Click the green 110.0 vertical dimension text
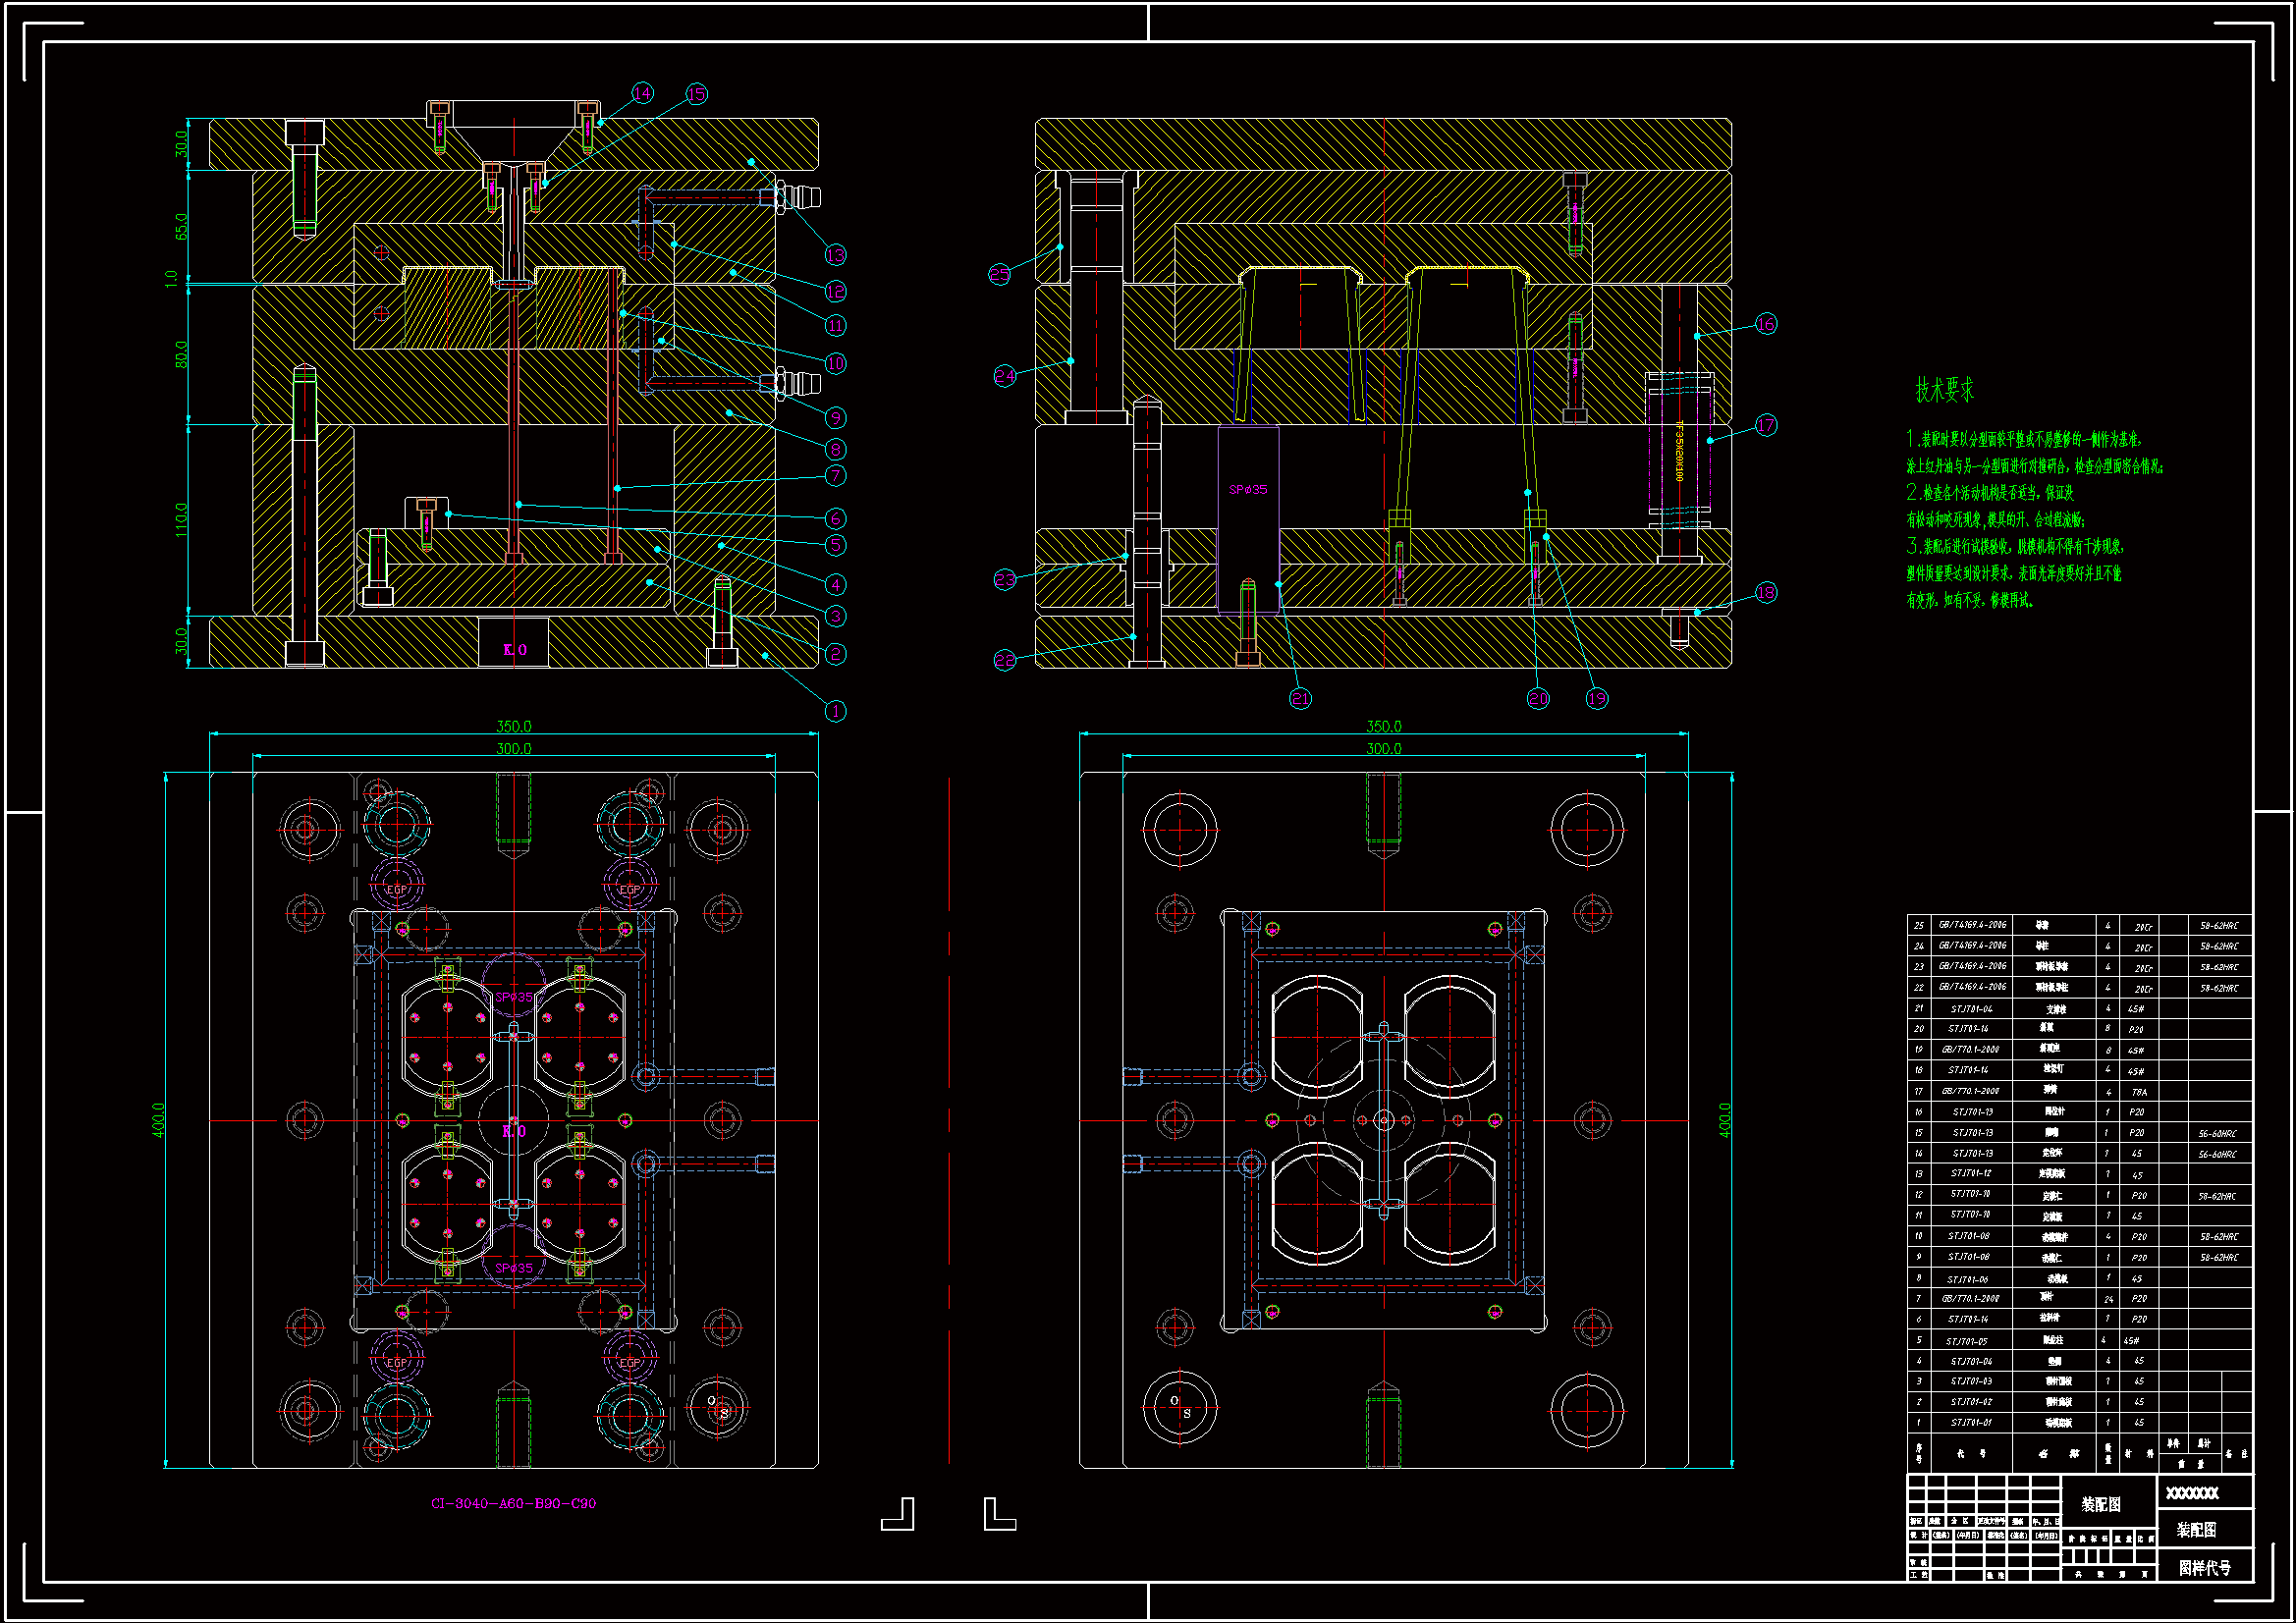The image size is (2296, 1623). 181,519
